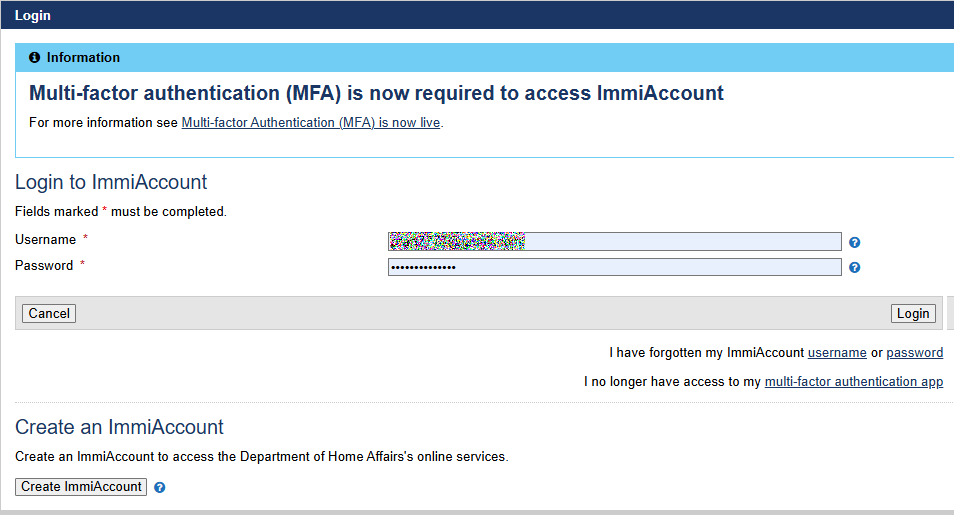Click the MFA now required headline
This screenshot has height=515, width=954.
(377, 93)
